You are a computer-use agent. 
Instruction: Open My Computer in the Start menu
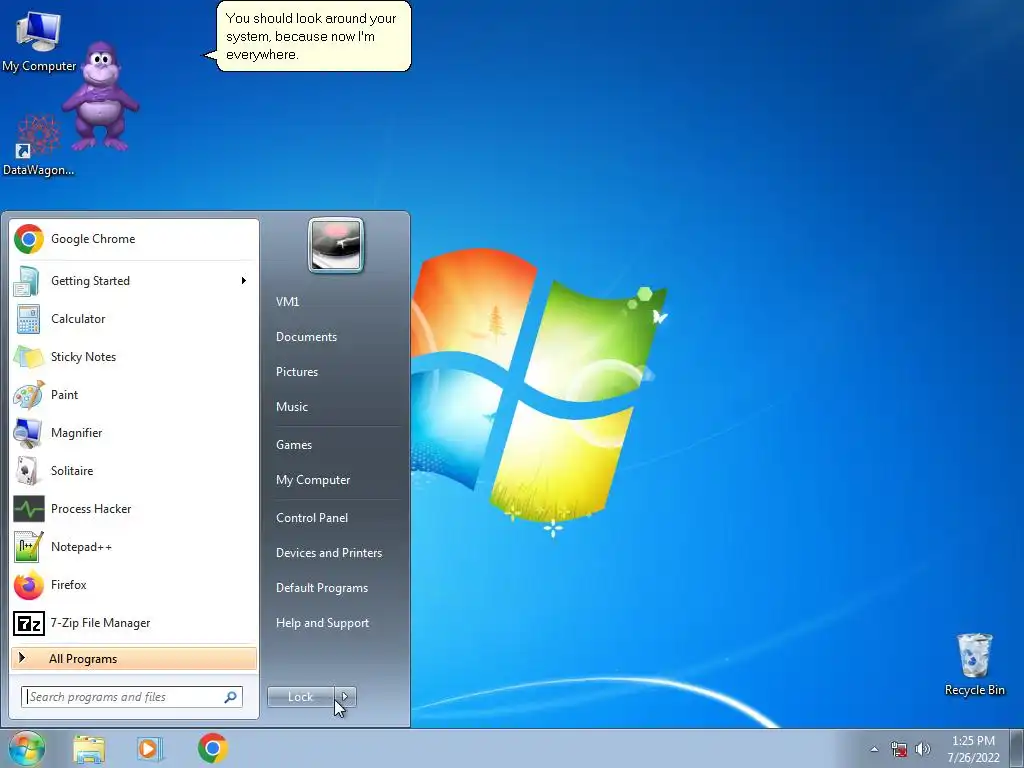(x=313, y=480)
